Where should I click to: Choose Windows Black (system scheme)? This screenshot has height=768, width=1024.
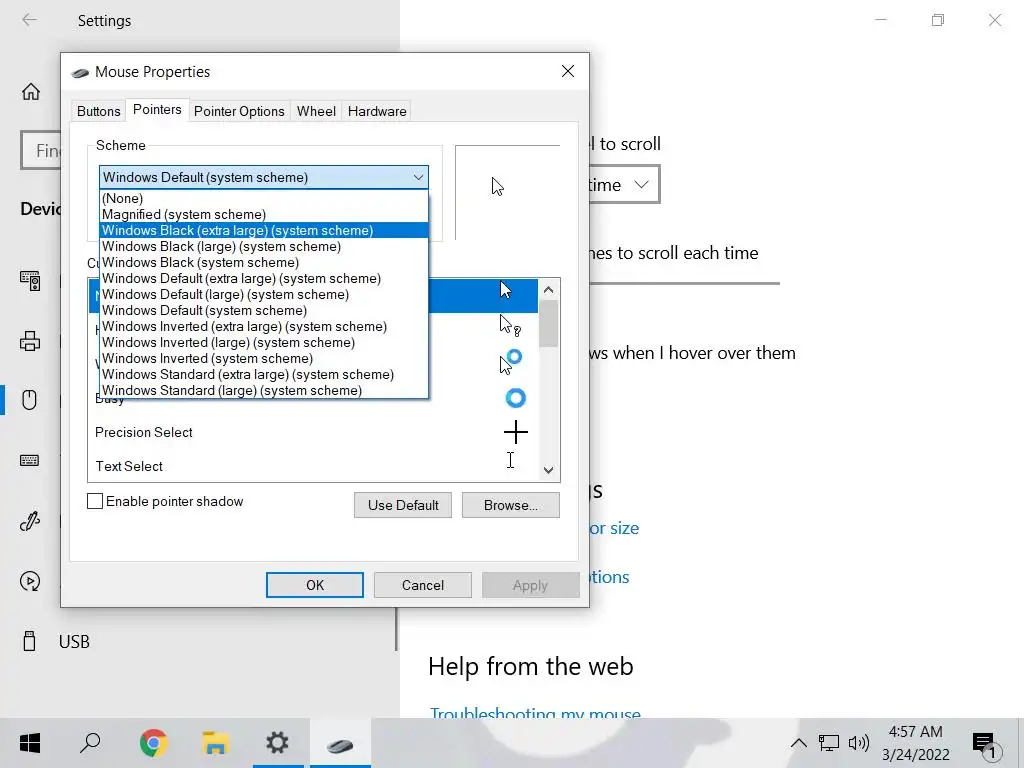pos(264,263)
